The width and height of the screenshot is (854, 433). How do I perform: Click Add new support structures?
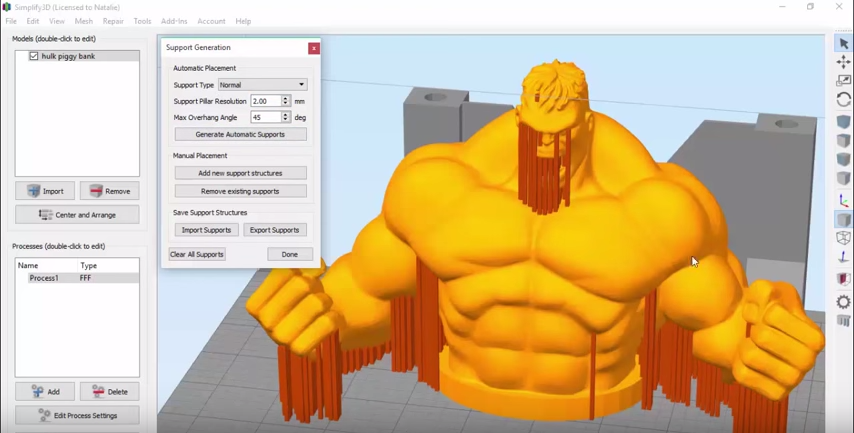point(240,173)
